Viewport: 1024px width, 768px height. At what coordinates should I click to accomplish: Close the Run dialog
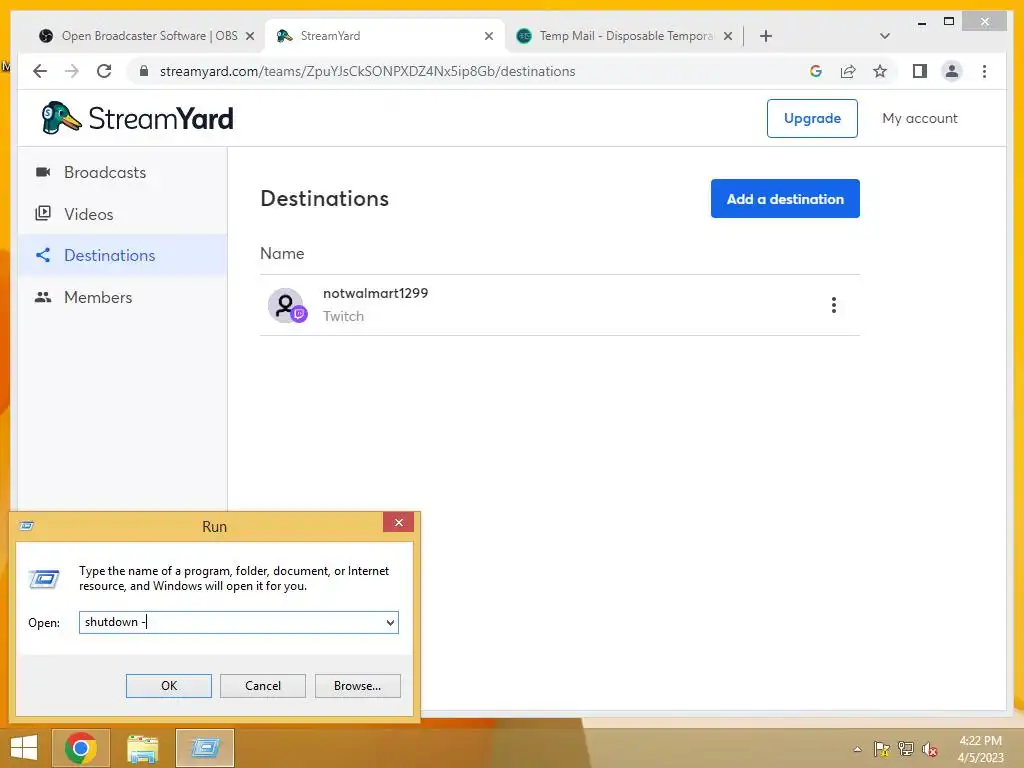click(x=398, y=522)
